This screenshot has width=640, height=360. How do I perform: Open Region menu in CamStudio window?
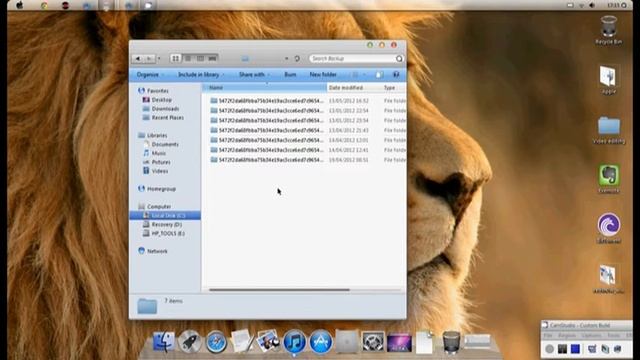(x=567, y=336)
